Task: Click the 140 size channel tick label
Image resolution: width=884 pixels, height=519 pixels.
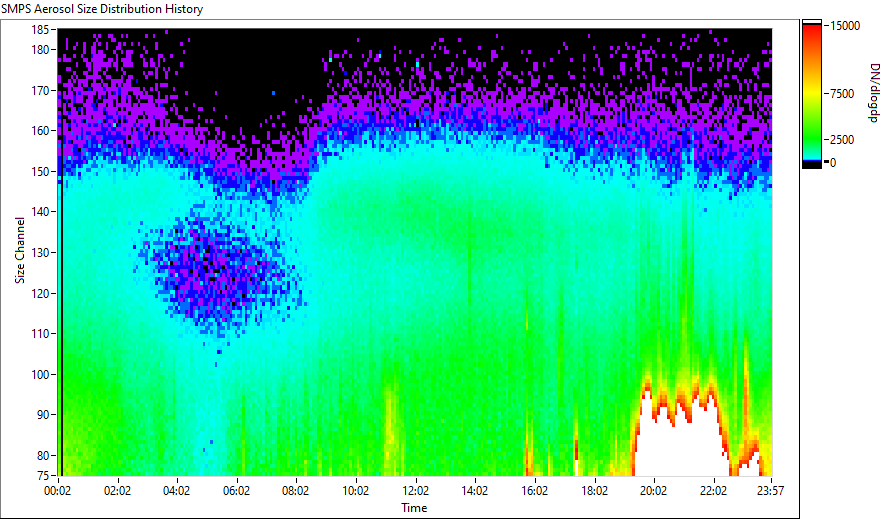Action: 42,212
